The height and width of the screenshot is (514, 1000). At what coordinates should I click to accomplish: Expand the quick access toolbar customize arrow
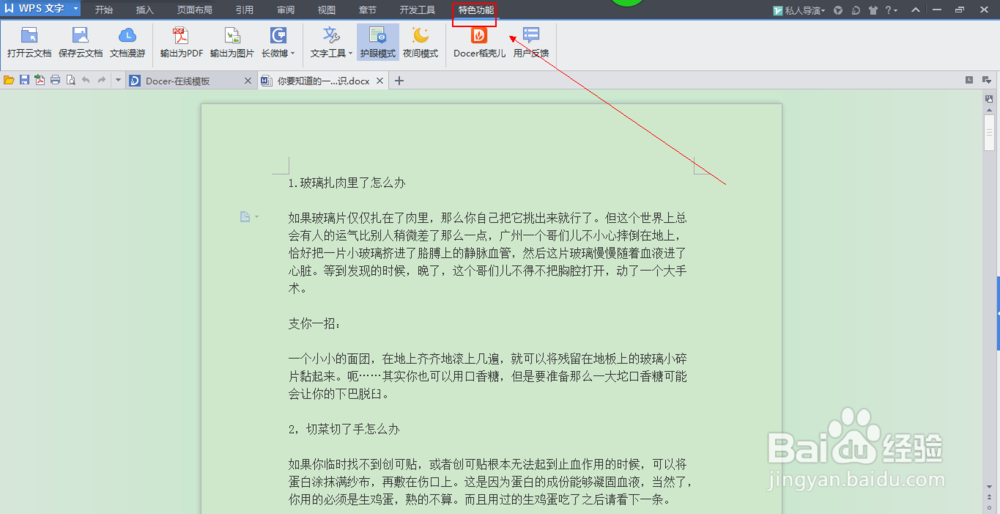coord(118,80)
